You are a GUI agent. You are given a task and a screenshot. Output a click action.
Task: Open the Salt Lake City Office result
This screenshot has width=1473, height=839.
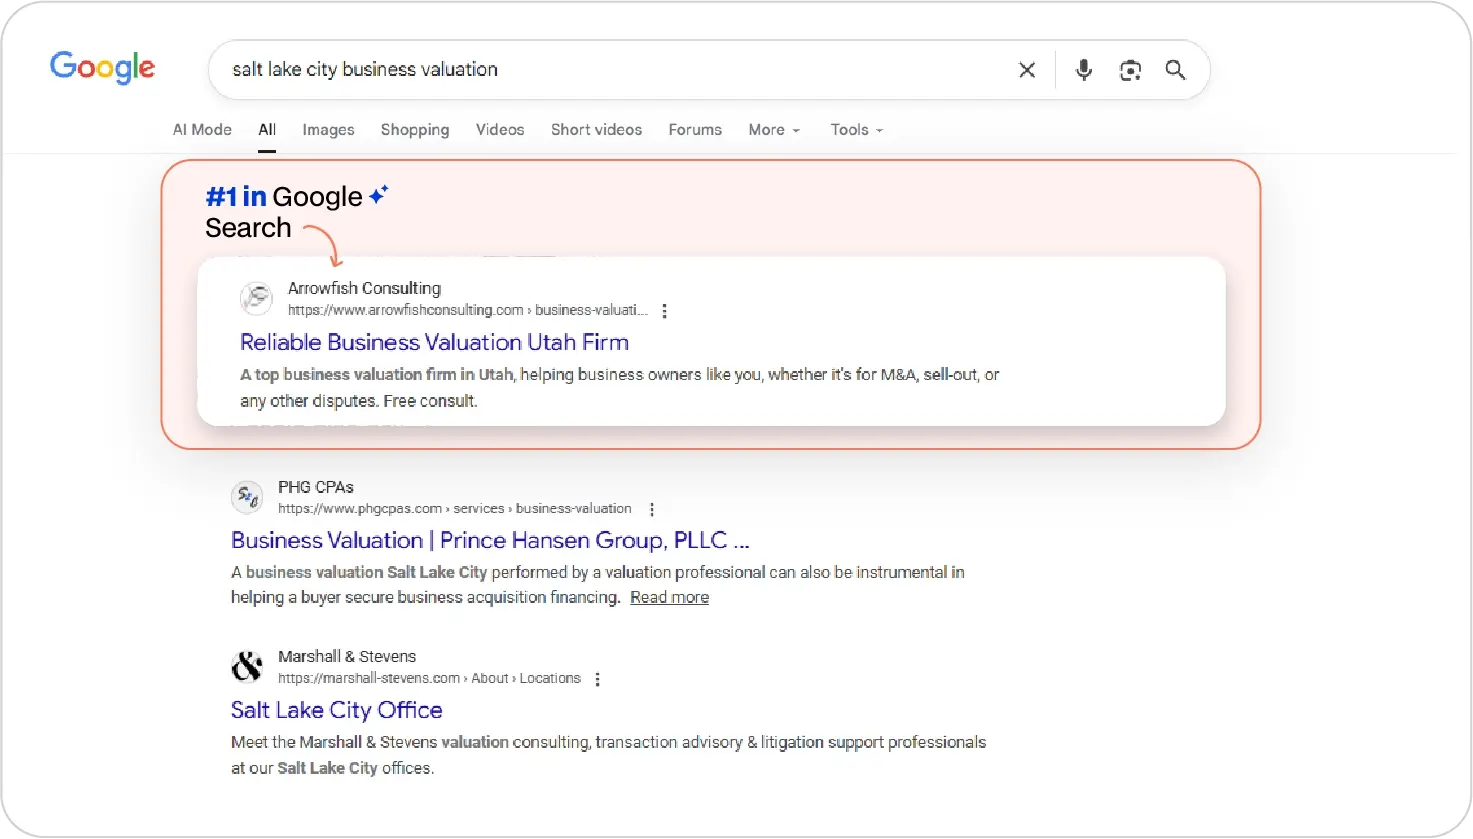pyautogui.click(x=336, y=710)
